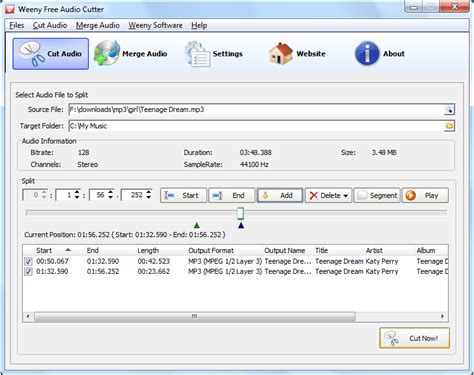474x375 pixels.
Task: Click the hours stepper showing 0
Action: (x=35, y=195)
